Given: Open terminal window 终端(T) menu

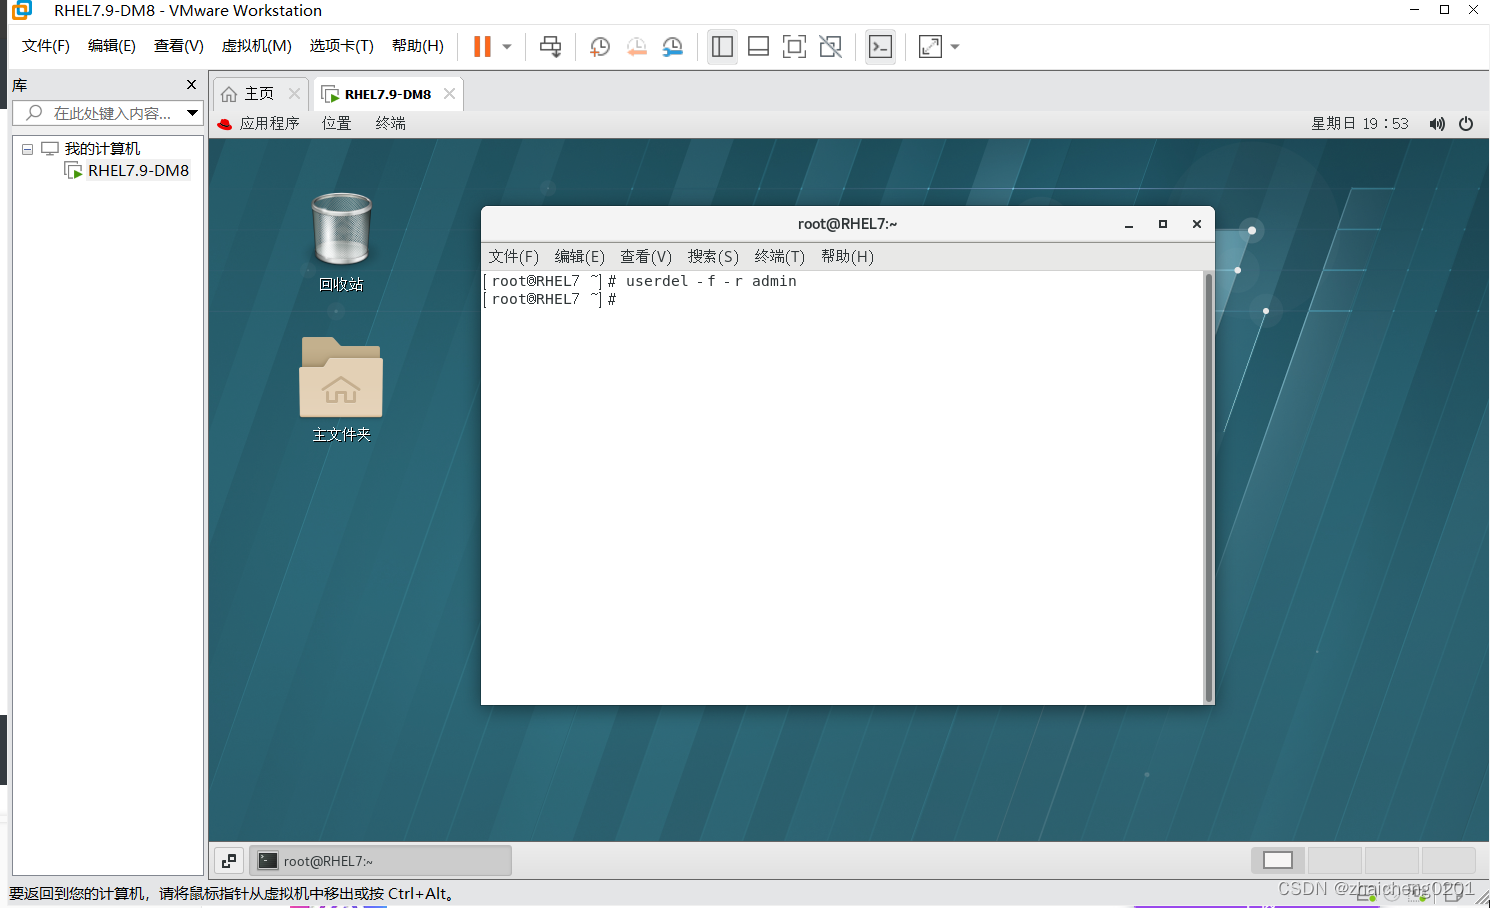Looking at the screenshot, I should tap(780, 257).
